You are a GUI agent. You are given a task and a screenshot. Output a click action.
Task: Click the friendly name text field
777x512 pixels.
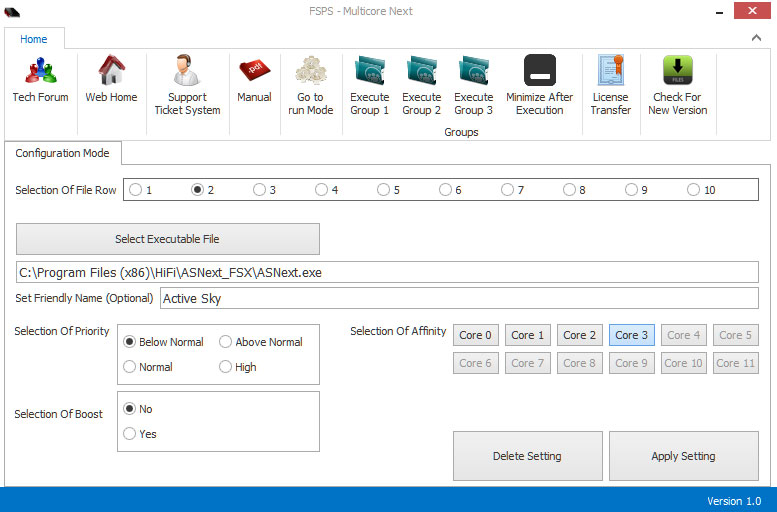click(458, 298)
